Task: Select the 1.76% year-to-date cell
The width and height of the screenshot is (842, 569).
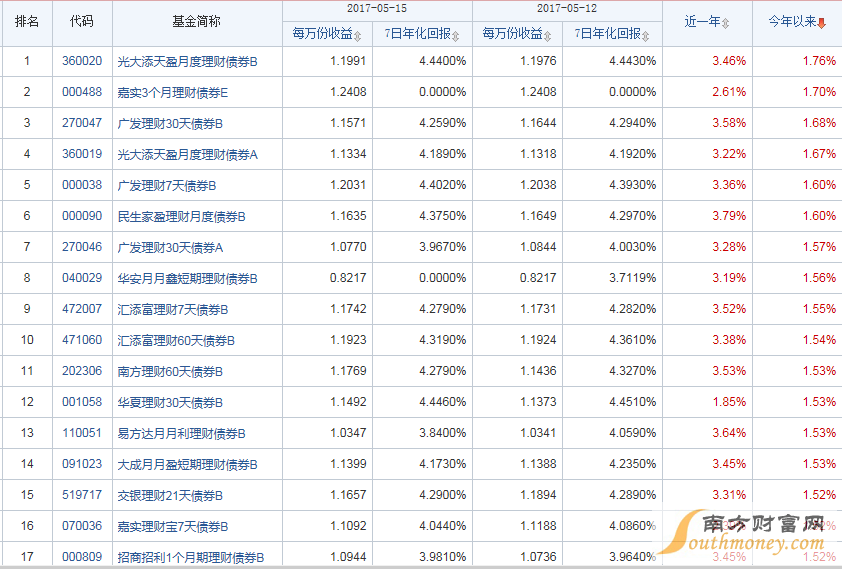Action: click(819, 61)
